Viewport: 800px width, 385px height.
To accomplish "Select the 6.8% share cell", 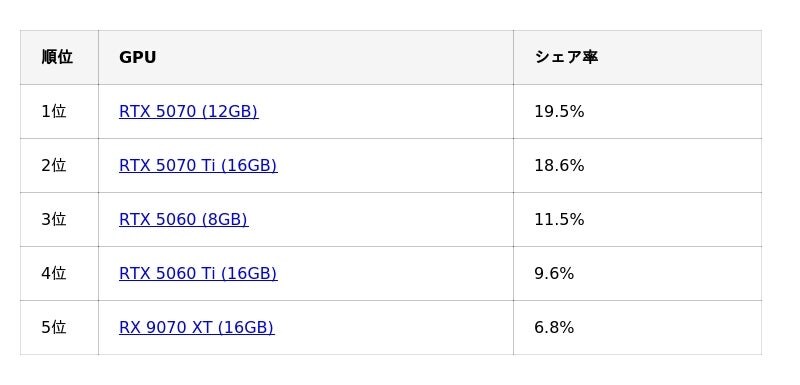I will point(637,327).
